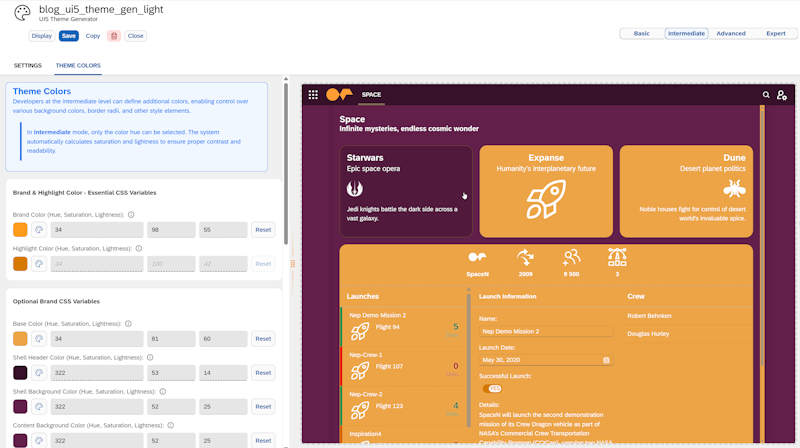Viewport: 800px width, 448px height.
Task: Switch to the THEME COLORS tab
Action: (x=78, y=65)
